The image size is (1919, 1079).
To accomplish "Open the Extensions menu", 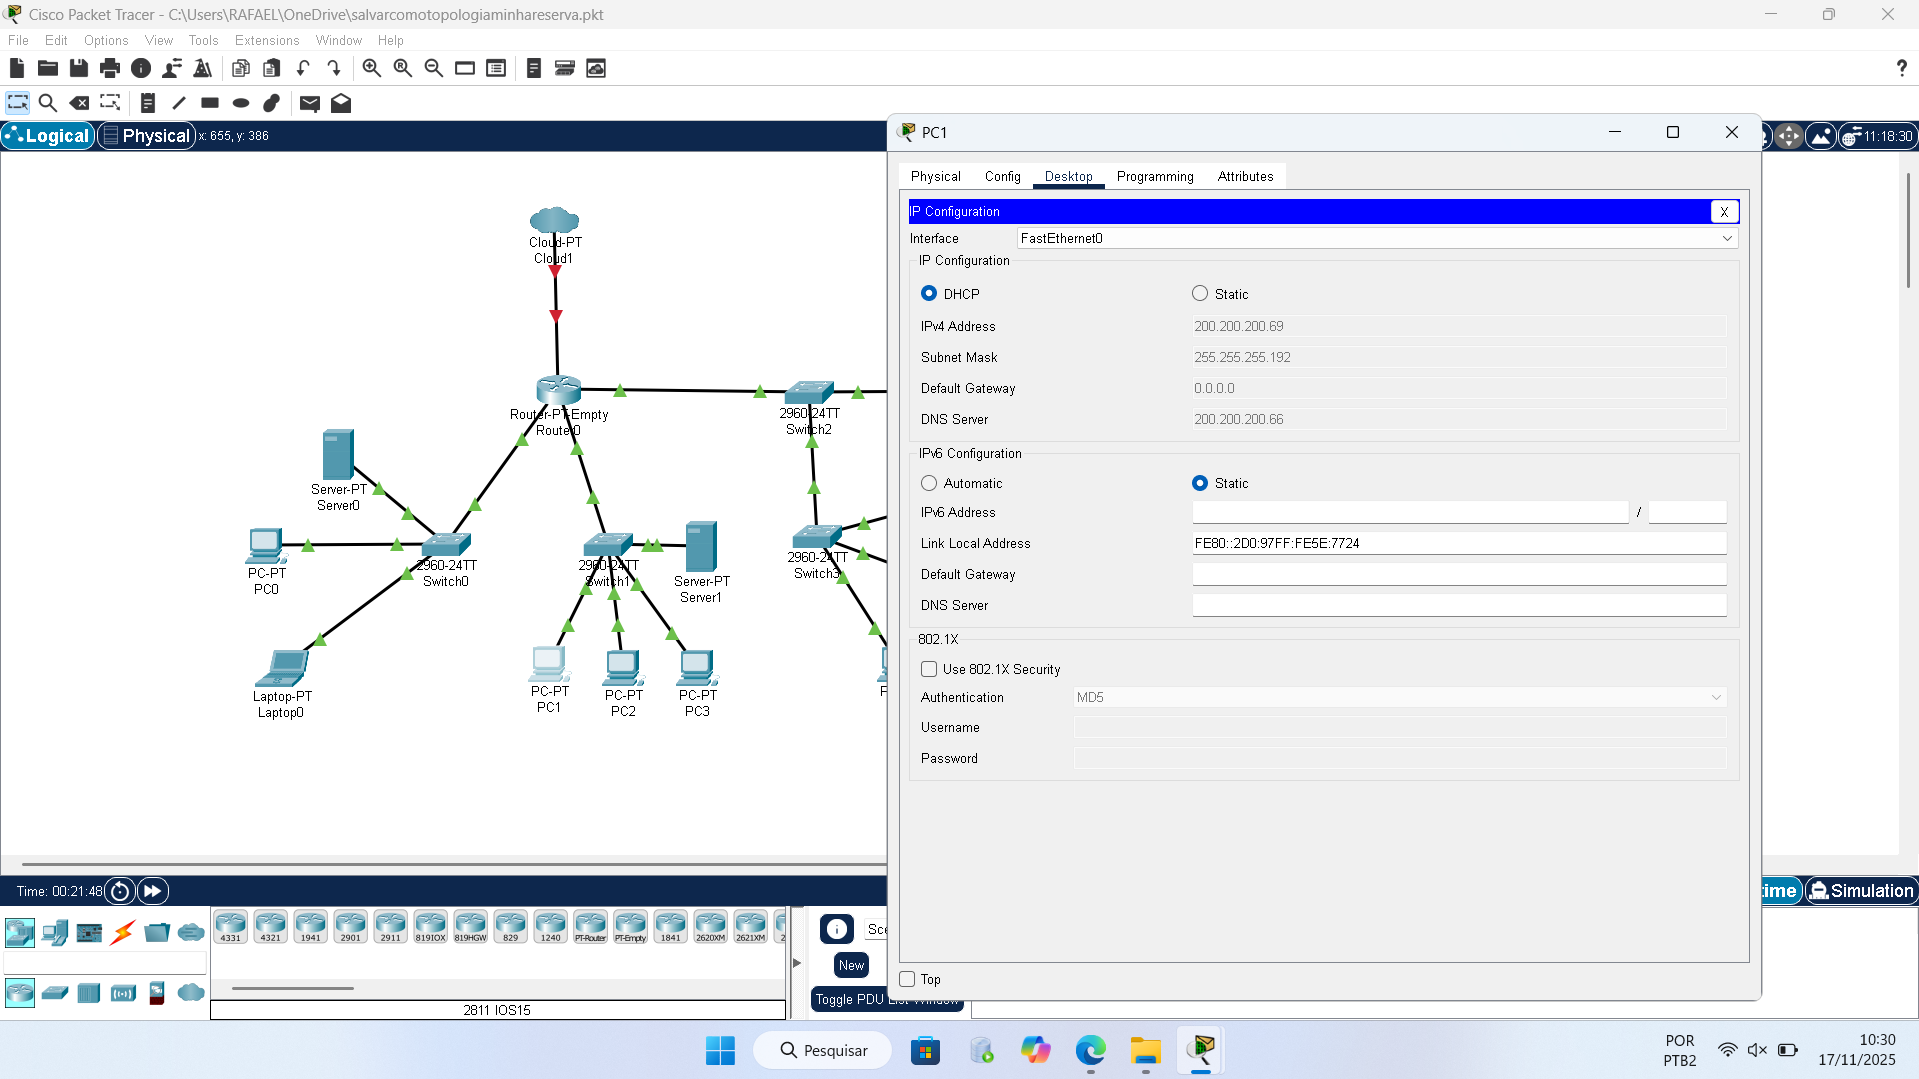I will click(266, 40).
